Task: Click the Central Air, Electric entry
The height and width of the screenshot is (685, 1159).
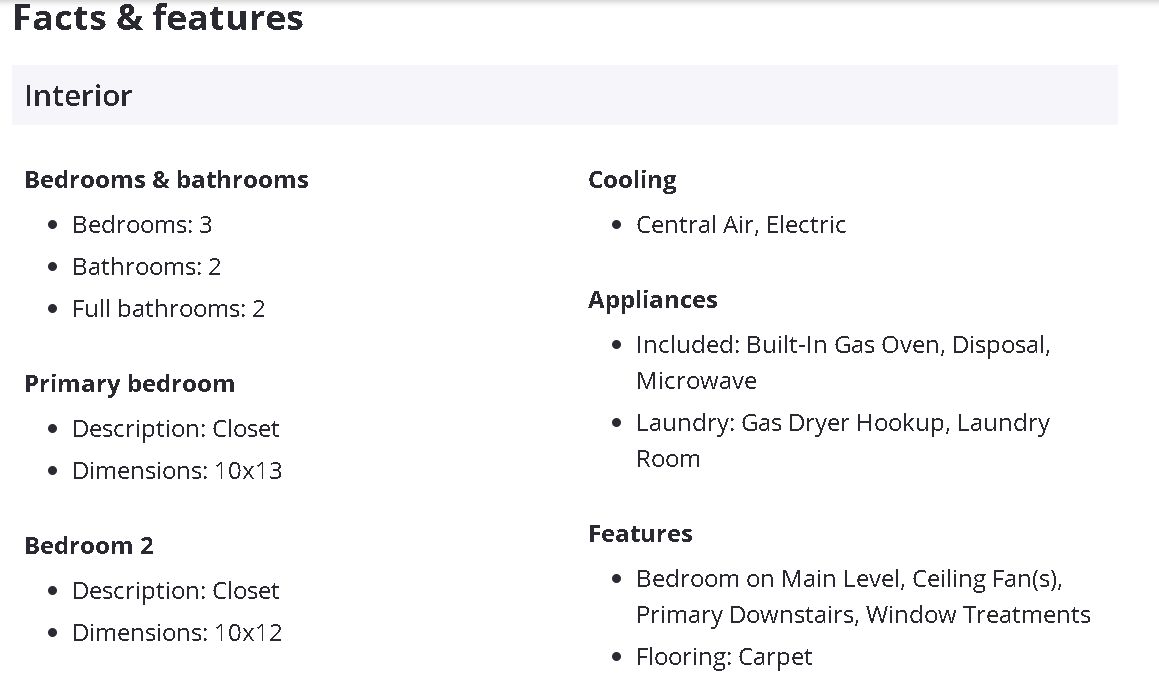Action: click(x=741, y=225)
